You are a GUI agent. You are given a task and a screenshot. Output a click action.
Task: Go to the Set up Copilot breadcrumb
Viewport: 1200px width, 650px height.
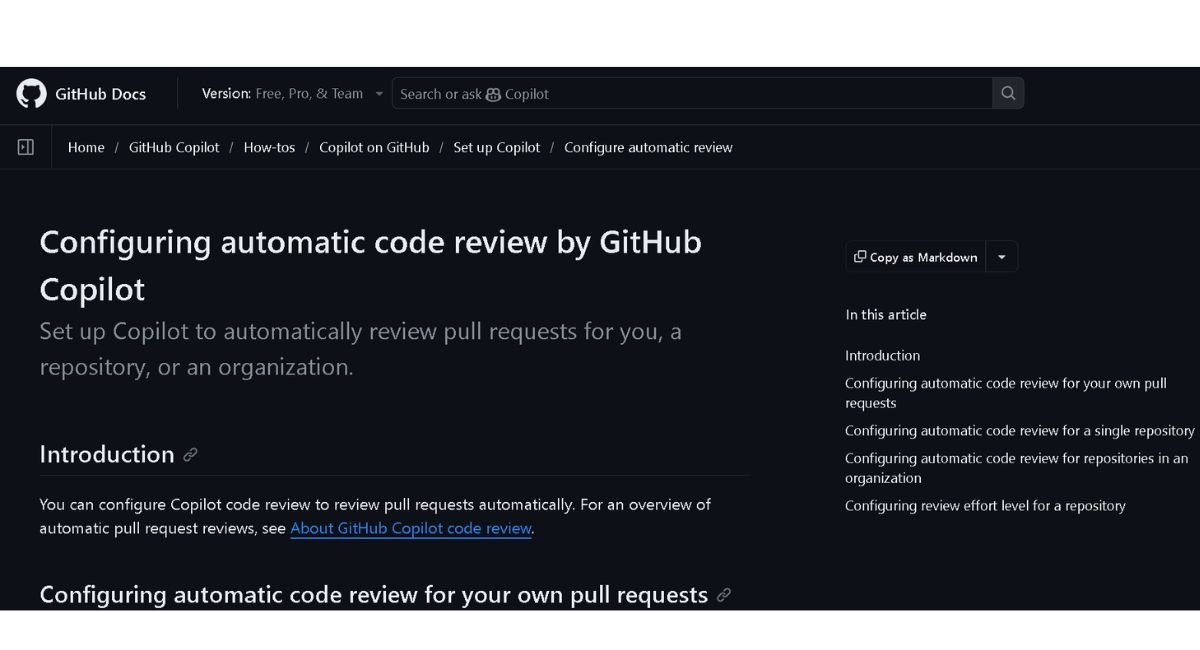(x=497, y=147)
